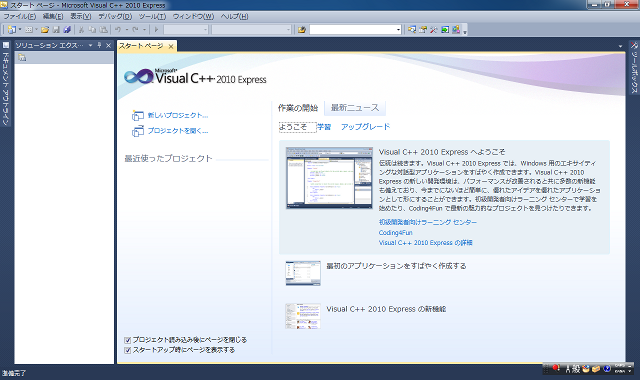This screenshot has width=640, height=380.
Task: Click thumbnail beside 最初のアプリケーション item
Action: pyautogui.click(x=303, y=273)
